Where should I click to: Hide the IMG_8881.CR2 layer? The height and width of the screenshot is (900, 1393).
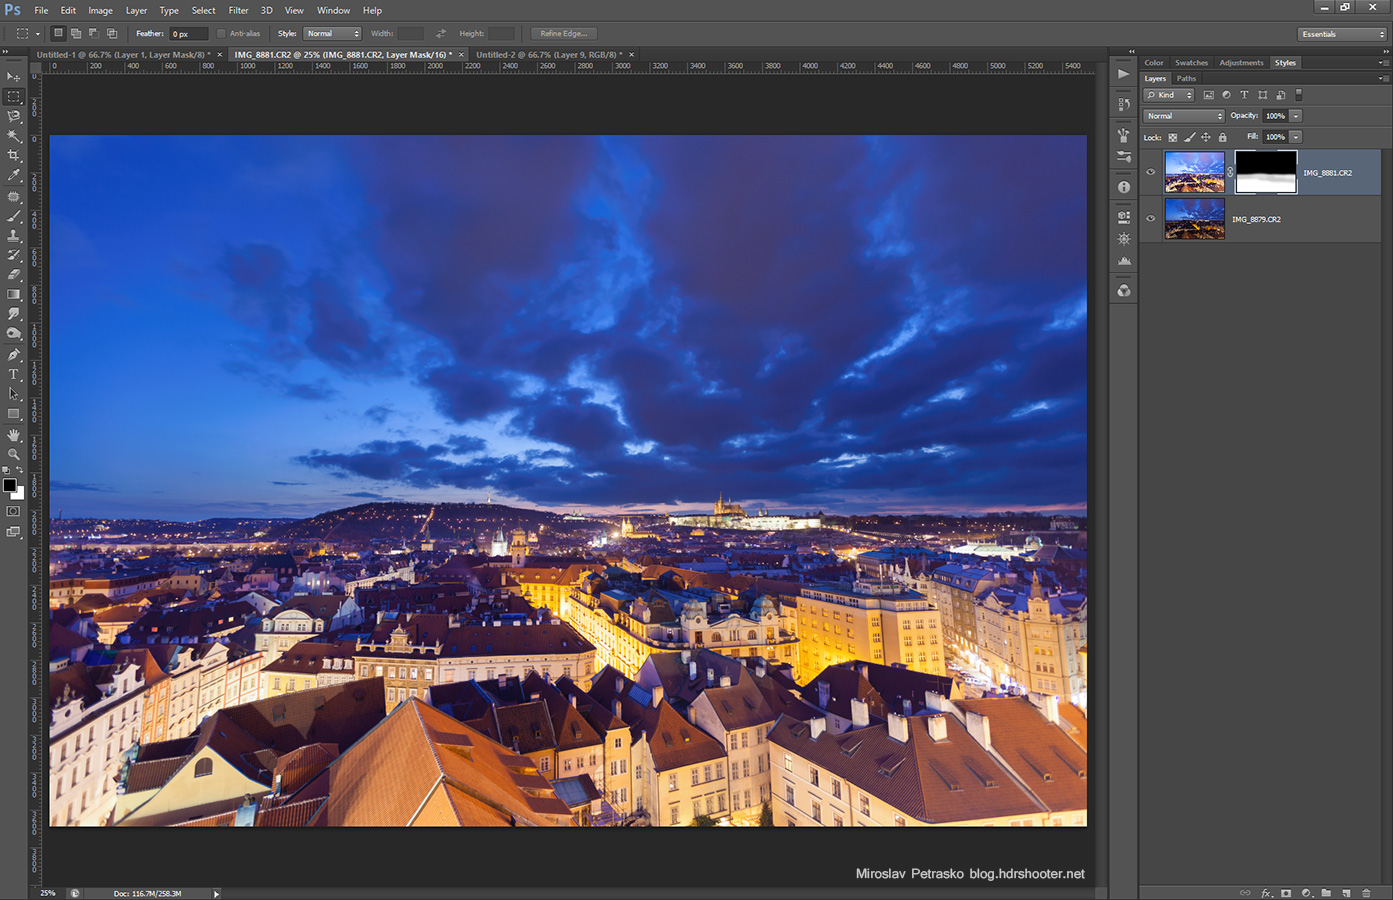1151,172
